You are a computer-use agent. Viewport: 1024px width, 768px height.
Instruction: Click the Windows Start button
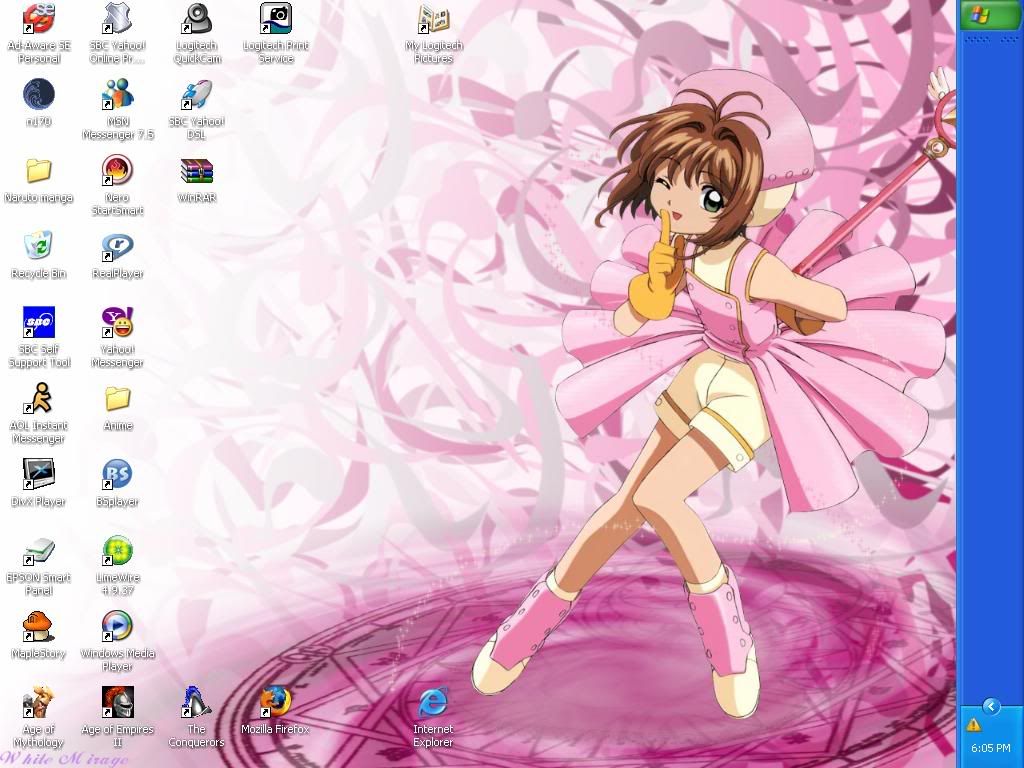pos(990,15)
